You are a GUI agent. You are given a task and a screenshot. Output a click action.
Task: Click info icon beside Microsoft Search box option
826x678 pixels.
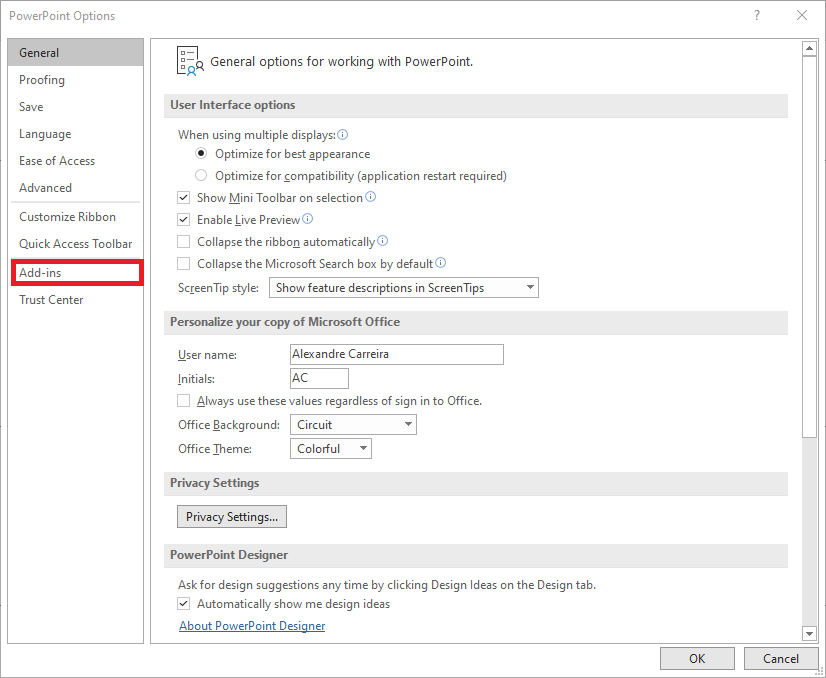tap(440, 263)
